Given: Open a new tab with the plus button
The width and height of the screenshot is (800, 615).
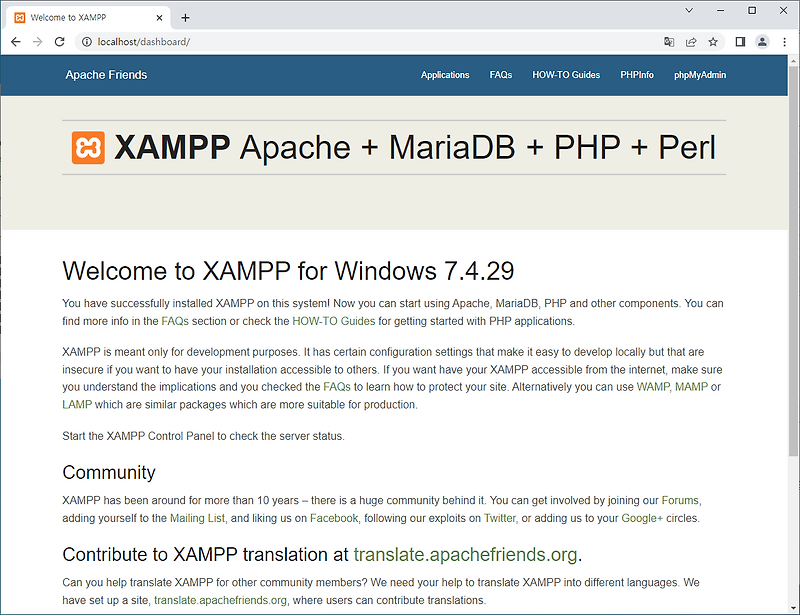Looking at the screenshot, I should (186, 17).
